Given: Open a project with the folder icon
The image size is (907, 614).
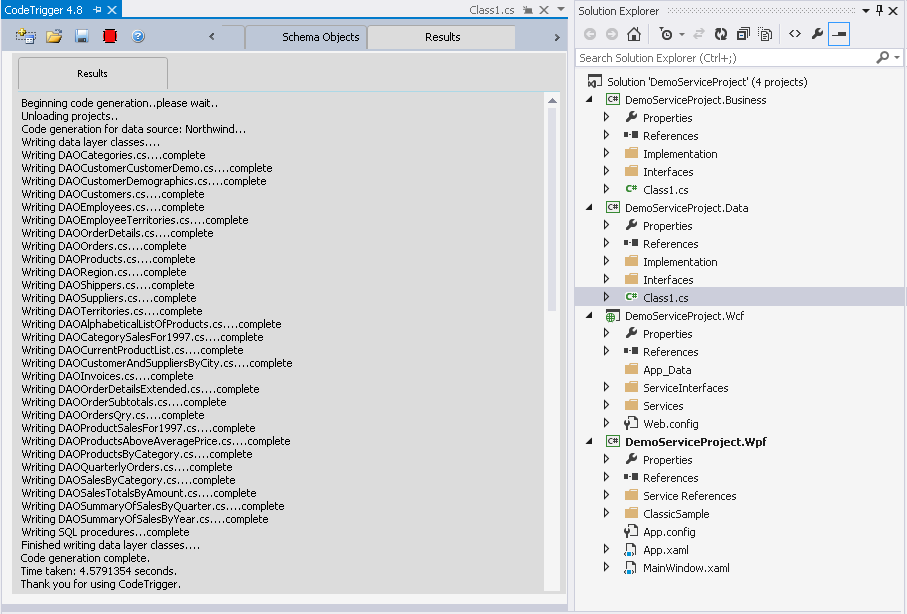Looking at the screenshot, I should click(54, 37).
